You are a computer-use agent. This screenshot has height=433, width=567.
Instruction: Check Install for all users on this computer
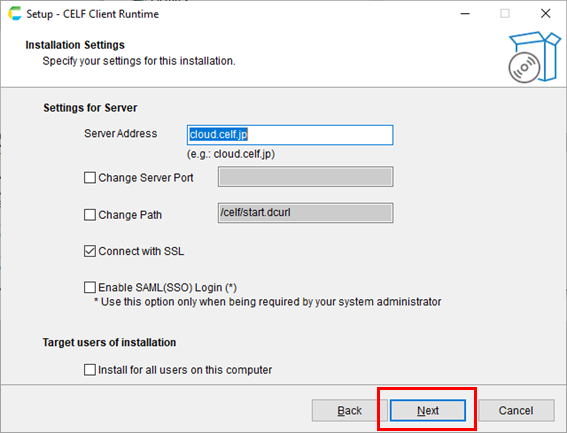pyautogui.click(x=90, y=370)
